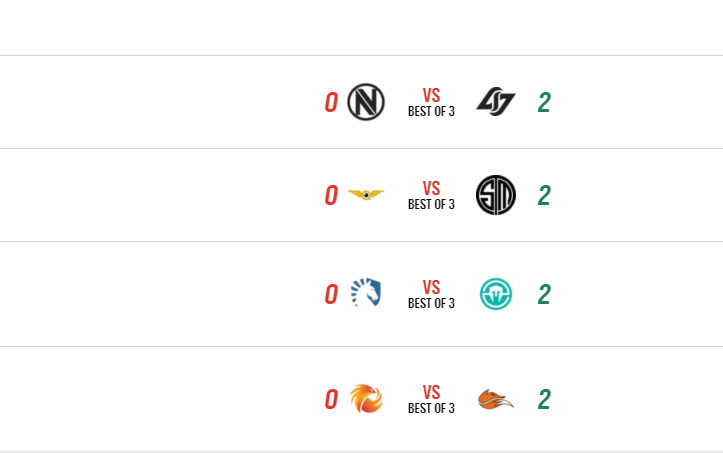This screenshot has height=453, width=723.
Task: Click the green 2 score beside Immortals
Action: click(544, 294)
